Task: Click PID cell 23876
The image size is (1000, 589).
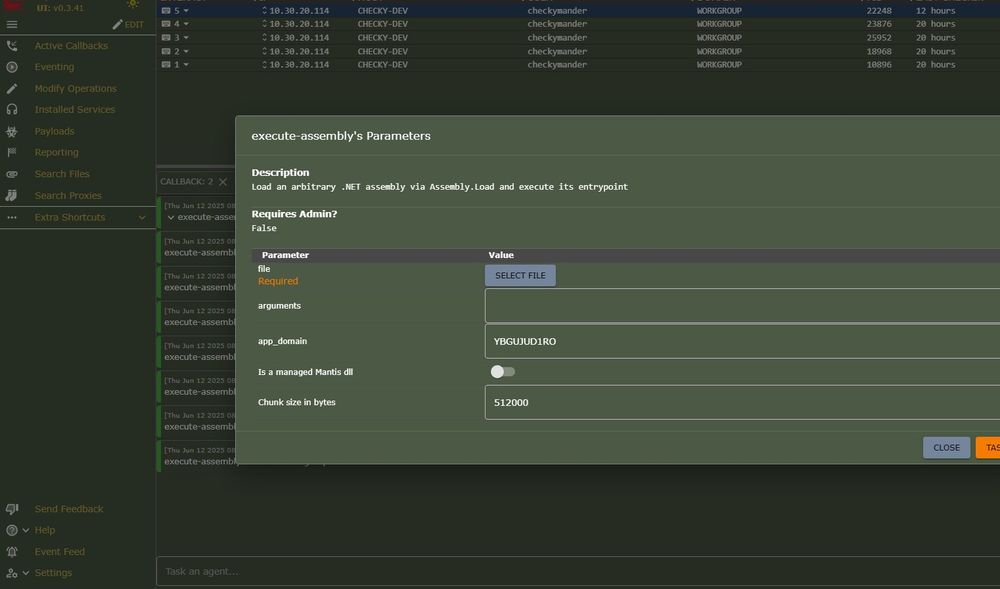Action: click(878, 24)
